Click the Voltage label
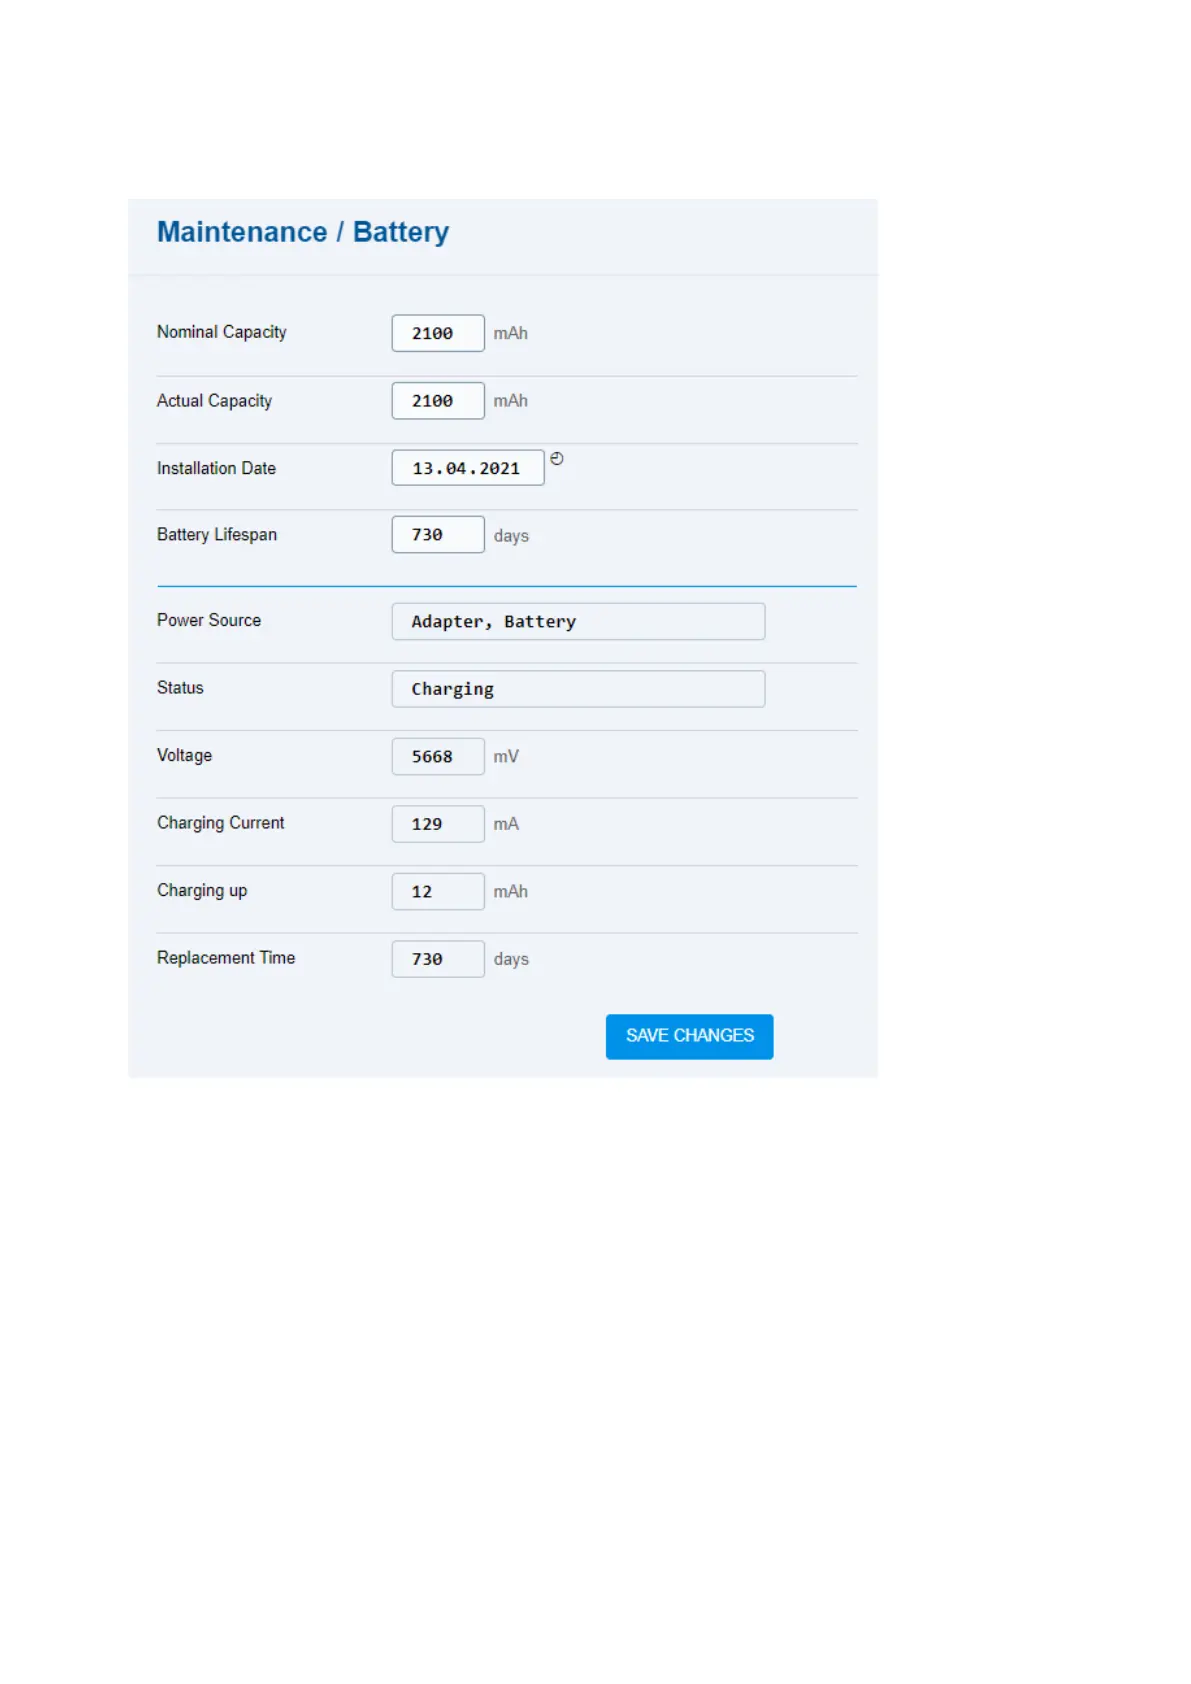Viewport: 1191px width, 1684px height. [184, 755]
